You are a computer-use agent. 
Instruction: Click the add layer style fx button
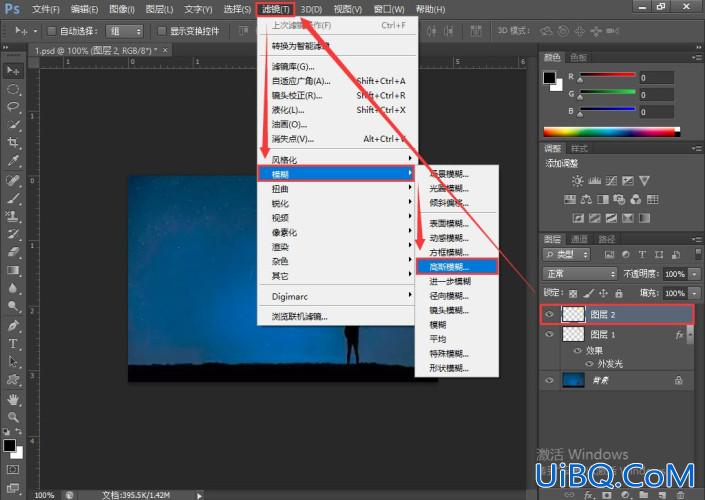tap(589, 494)
